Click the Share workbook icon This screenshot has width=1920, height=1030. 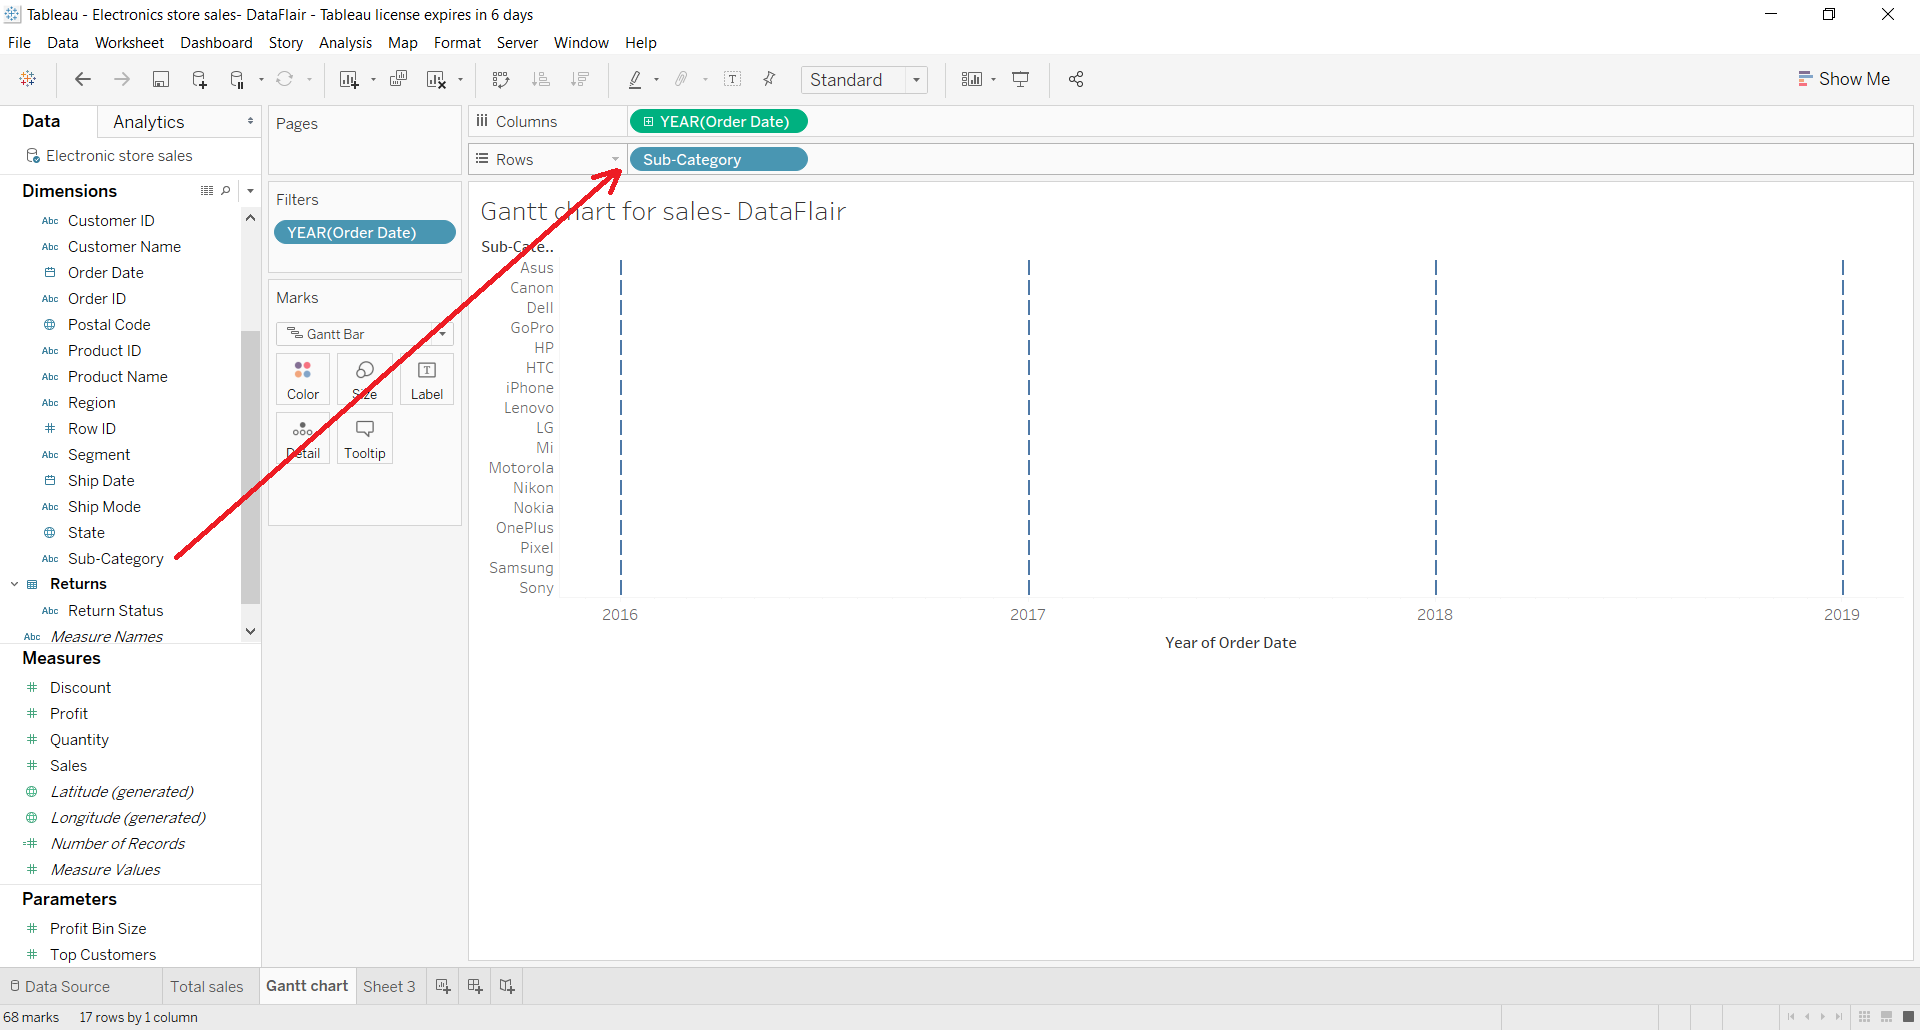click(x=1076, y=79)
